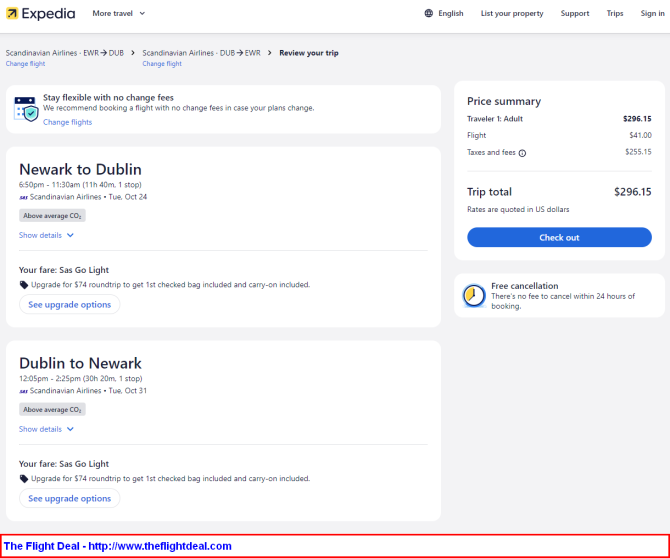Click the Free cancellation heading

(x=525, y=286)
